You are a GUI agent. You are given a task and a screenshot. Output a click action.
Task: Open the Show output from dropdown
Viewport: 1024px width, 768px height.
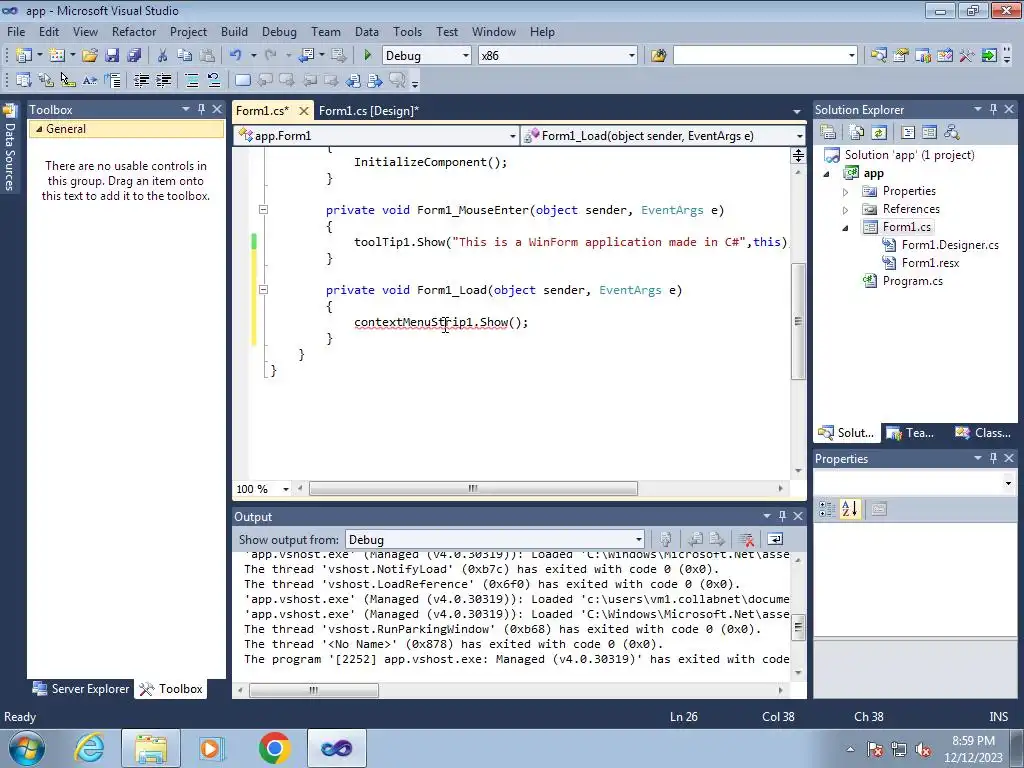[639, 539]
